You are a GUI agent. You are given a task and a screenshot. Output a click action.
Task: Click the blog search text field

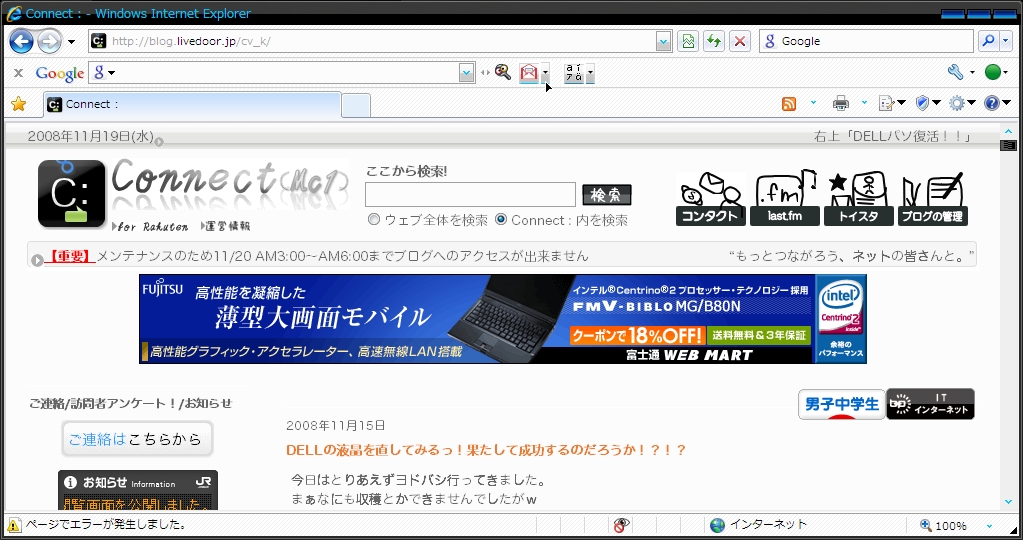click(470, 194)
